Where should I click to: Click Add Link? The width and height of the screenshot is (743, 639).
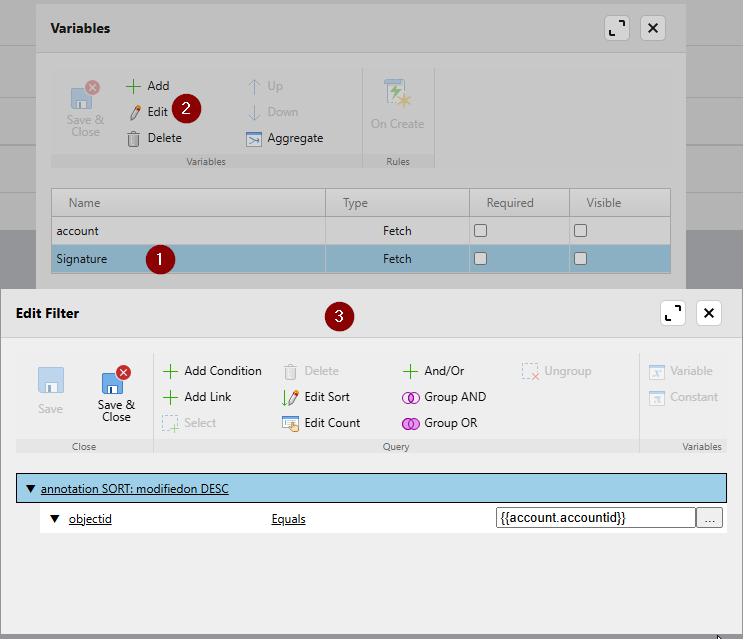[197, 397]
